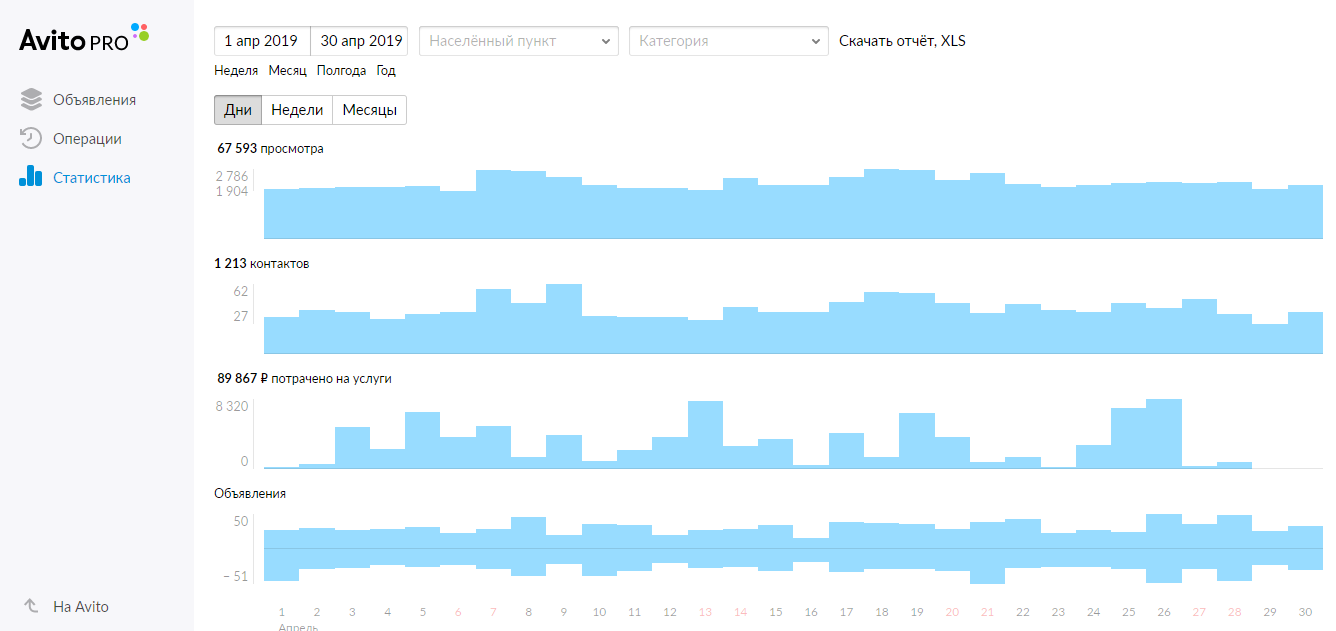Open Объявления in the sidebar
Screen dimensions: 1336x631
tap(94, 100)
